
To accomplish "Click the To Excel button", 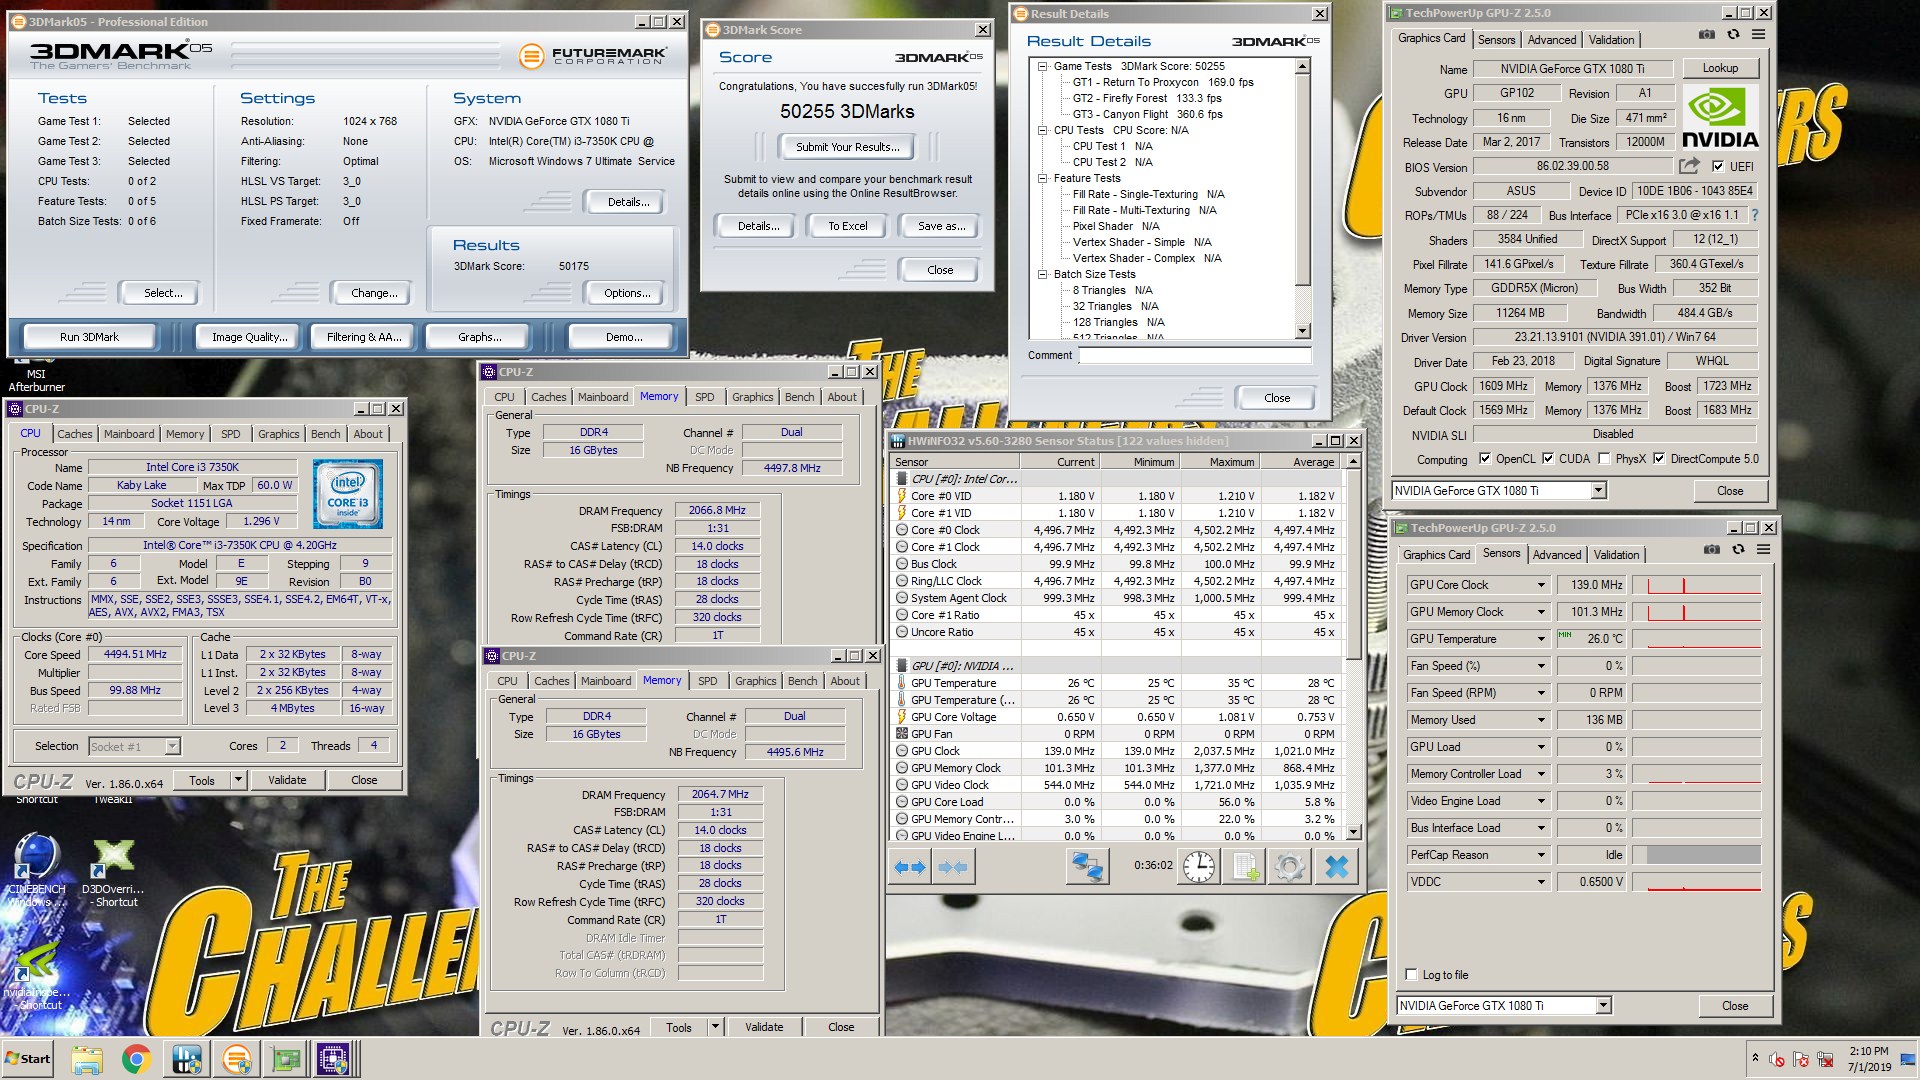I will (x=847, y=226).
